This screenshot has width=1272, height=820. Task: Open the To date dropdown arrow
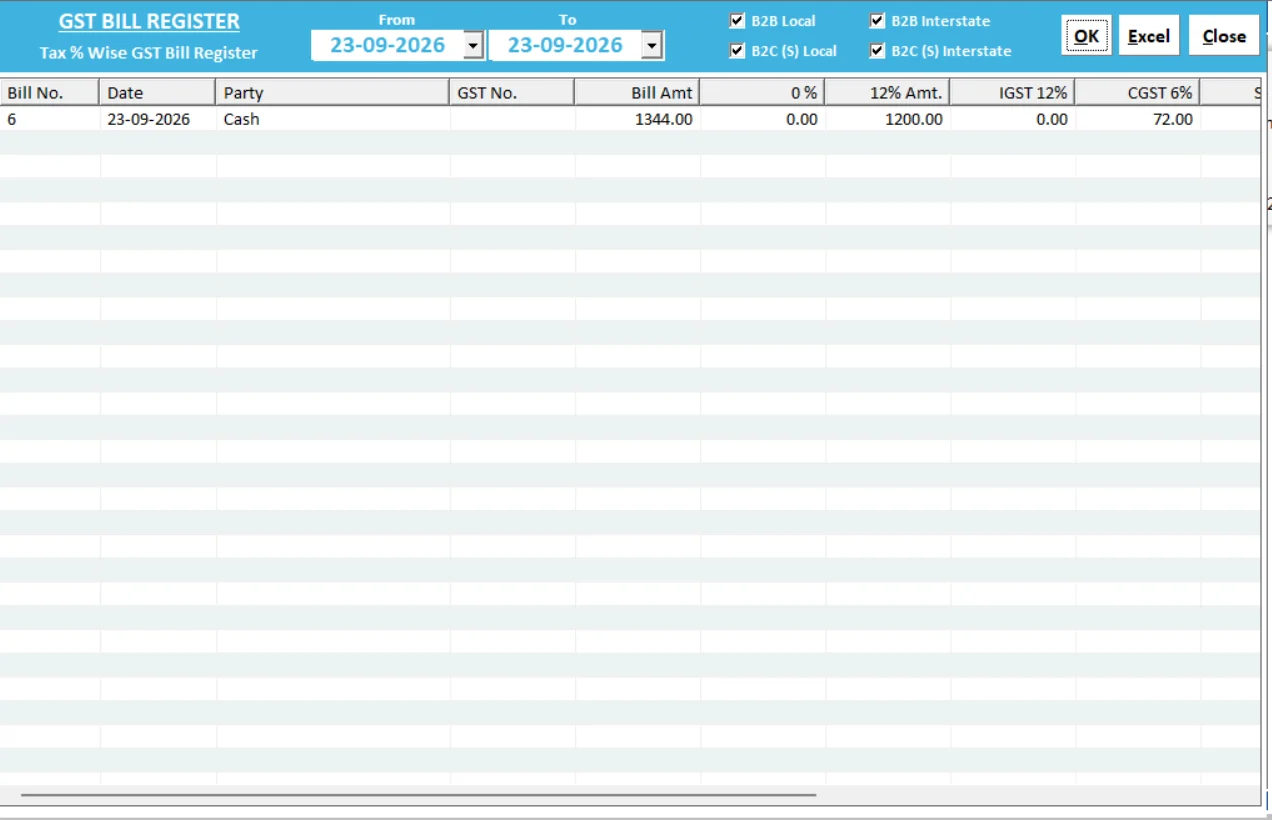tap(652, 45)
